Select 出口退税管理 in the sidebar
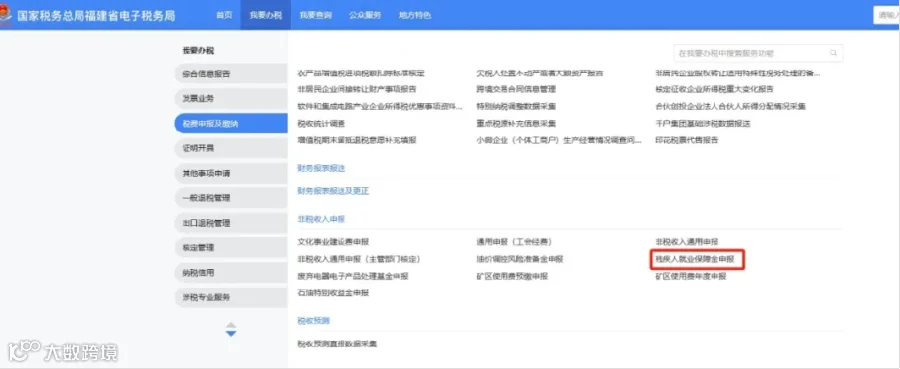900x369 pixels. pos(231,223)
